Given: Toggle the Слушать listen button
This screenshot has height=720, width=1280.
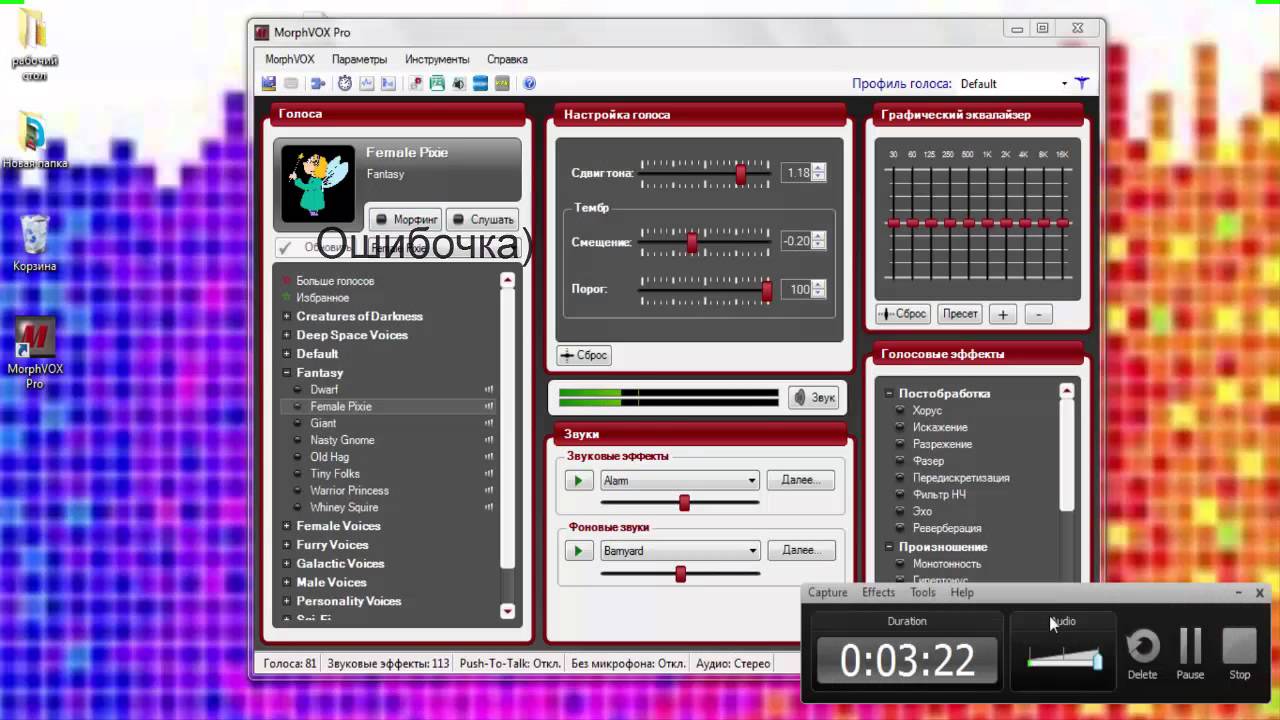Looking at the screenshot, I should point(482,219).
